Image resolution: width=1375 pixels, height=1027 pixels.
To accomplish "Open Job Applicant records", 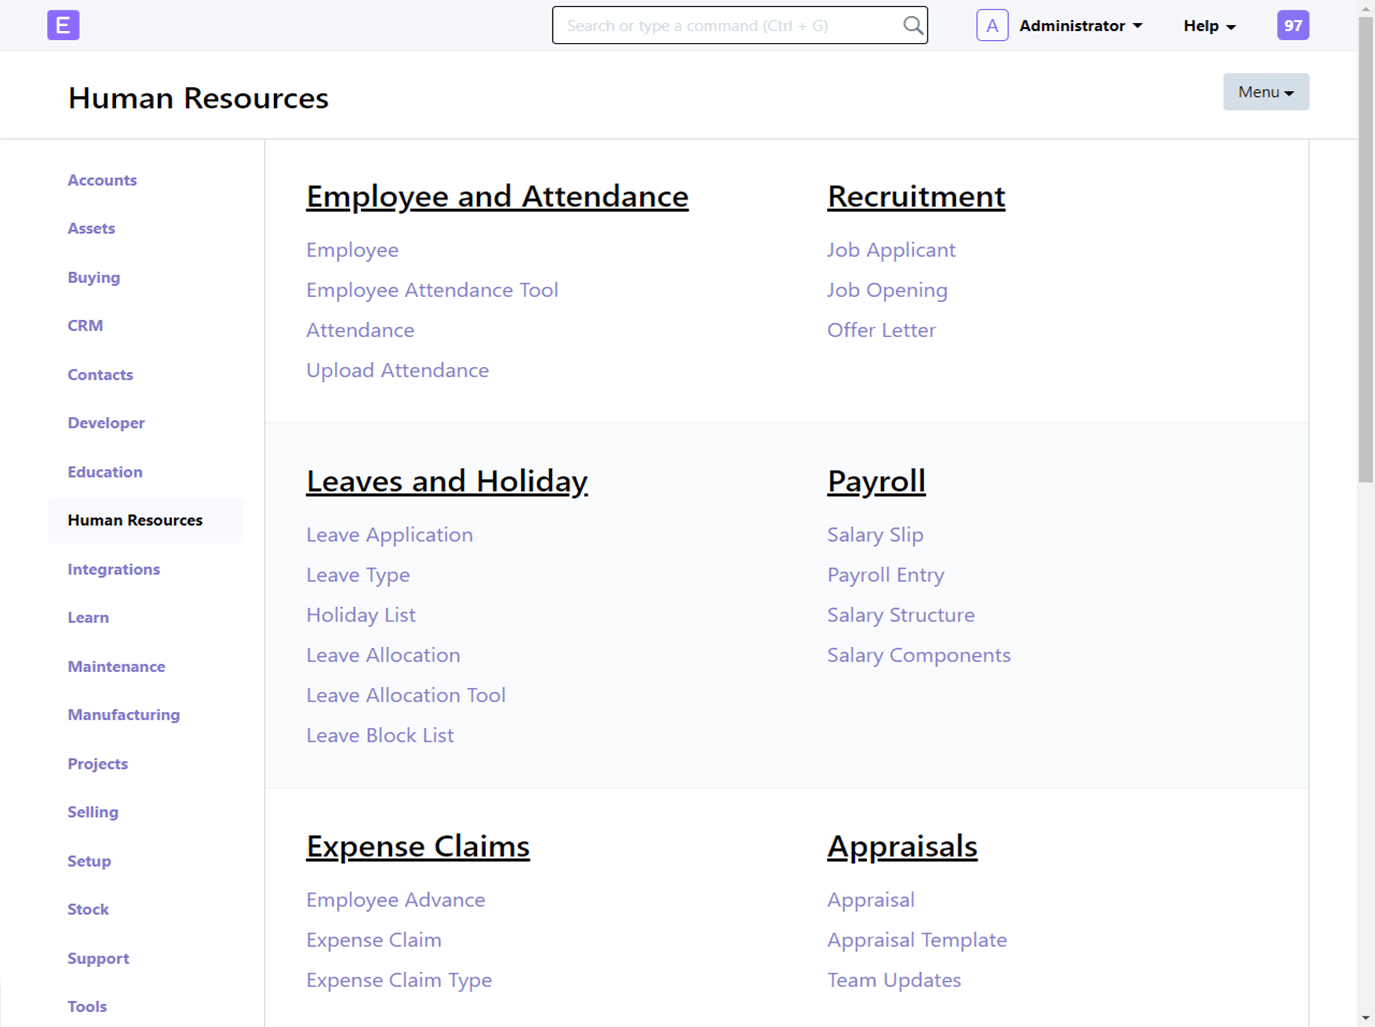I will click(891, 249).
